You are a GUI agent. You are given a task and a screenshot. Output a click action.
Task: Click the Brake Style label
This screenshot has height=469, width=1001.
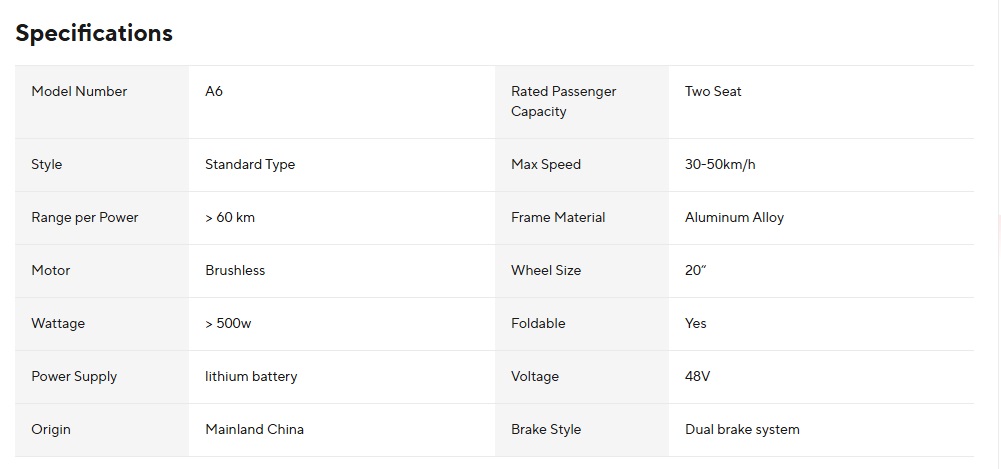click(545, 429)
